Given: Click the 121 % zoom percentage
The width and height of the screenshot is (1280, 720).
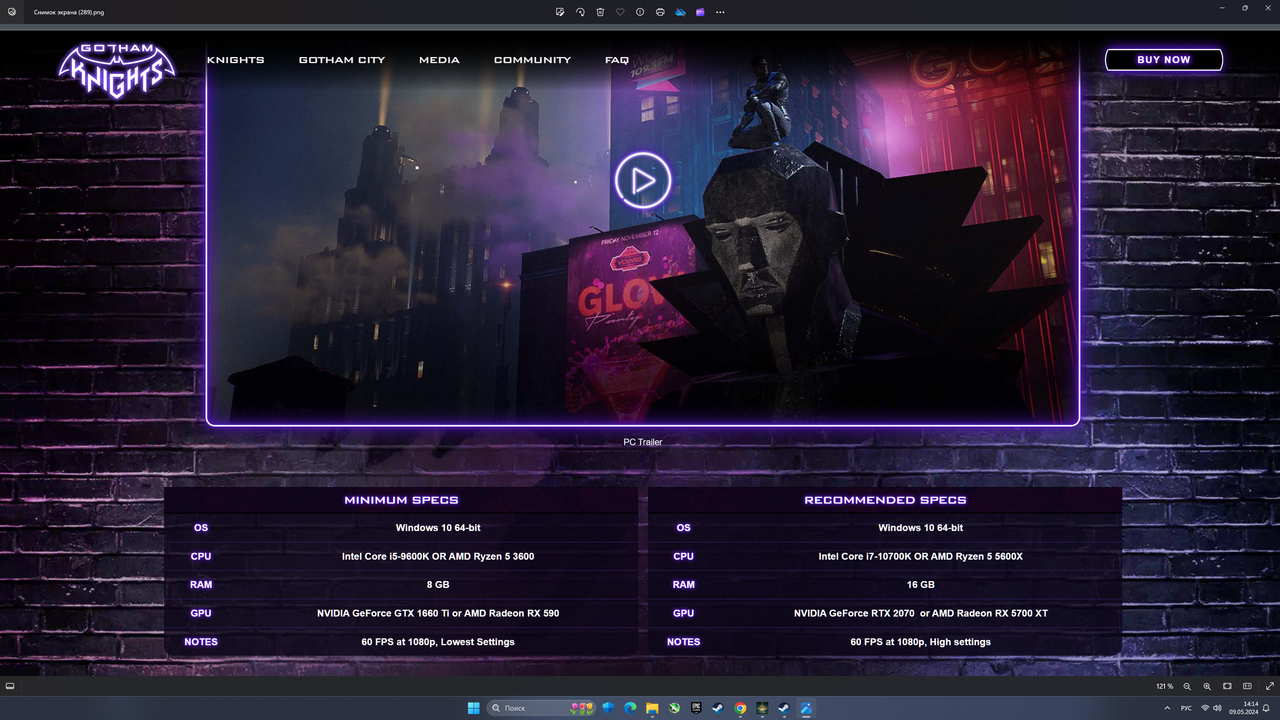Looking at the screenshot, I should tap(1164, 687).
